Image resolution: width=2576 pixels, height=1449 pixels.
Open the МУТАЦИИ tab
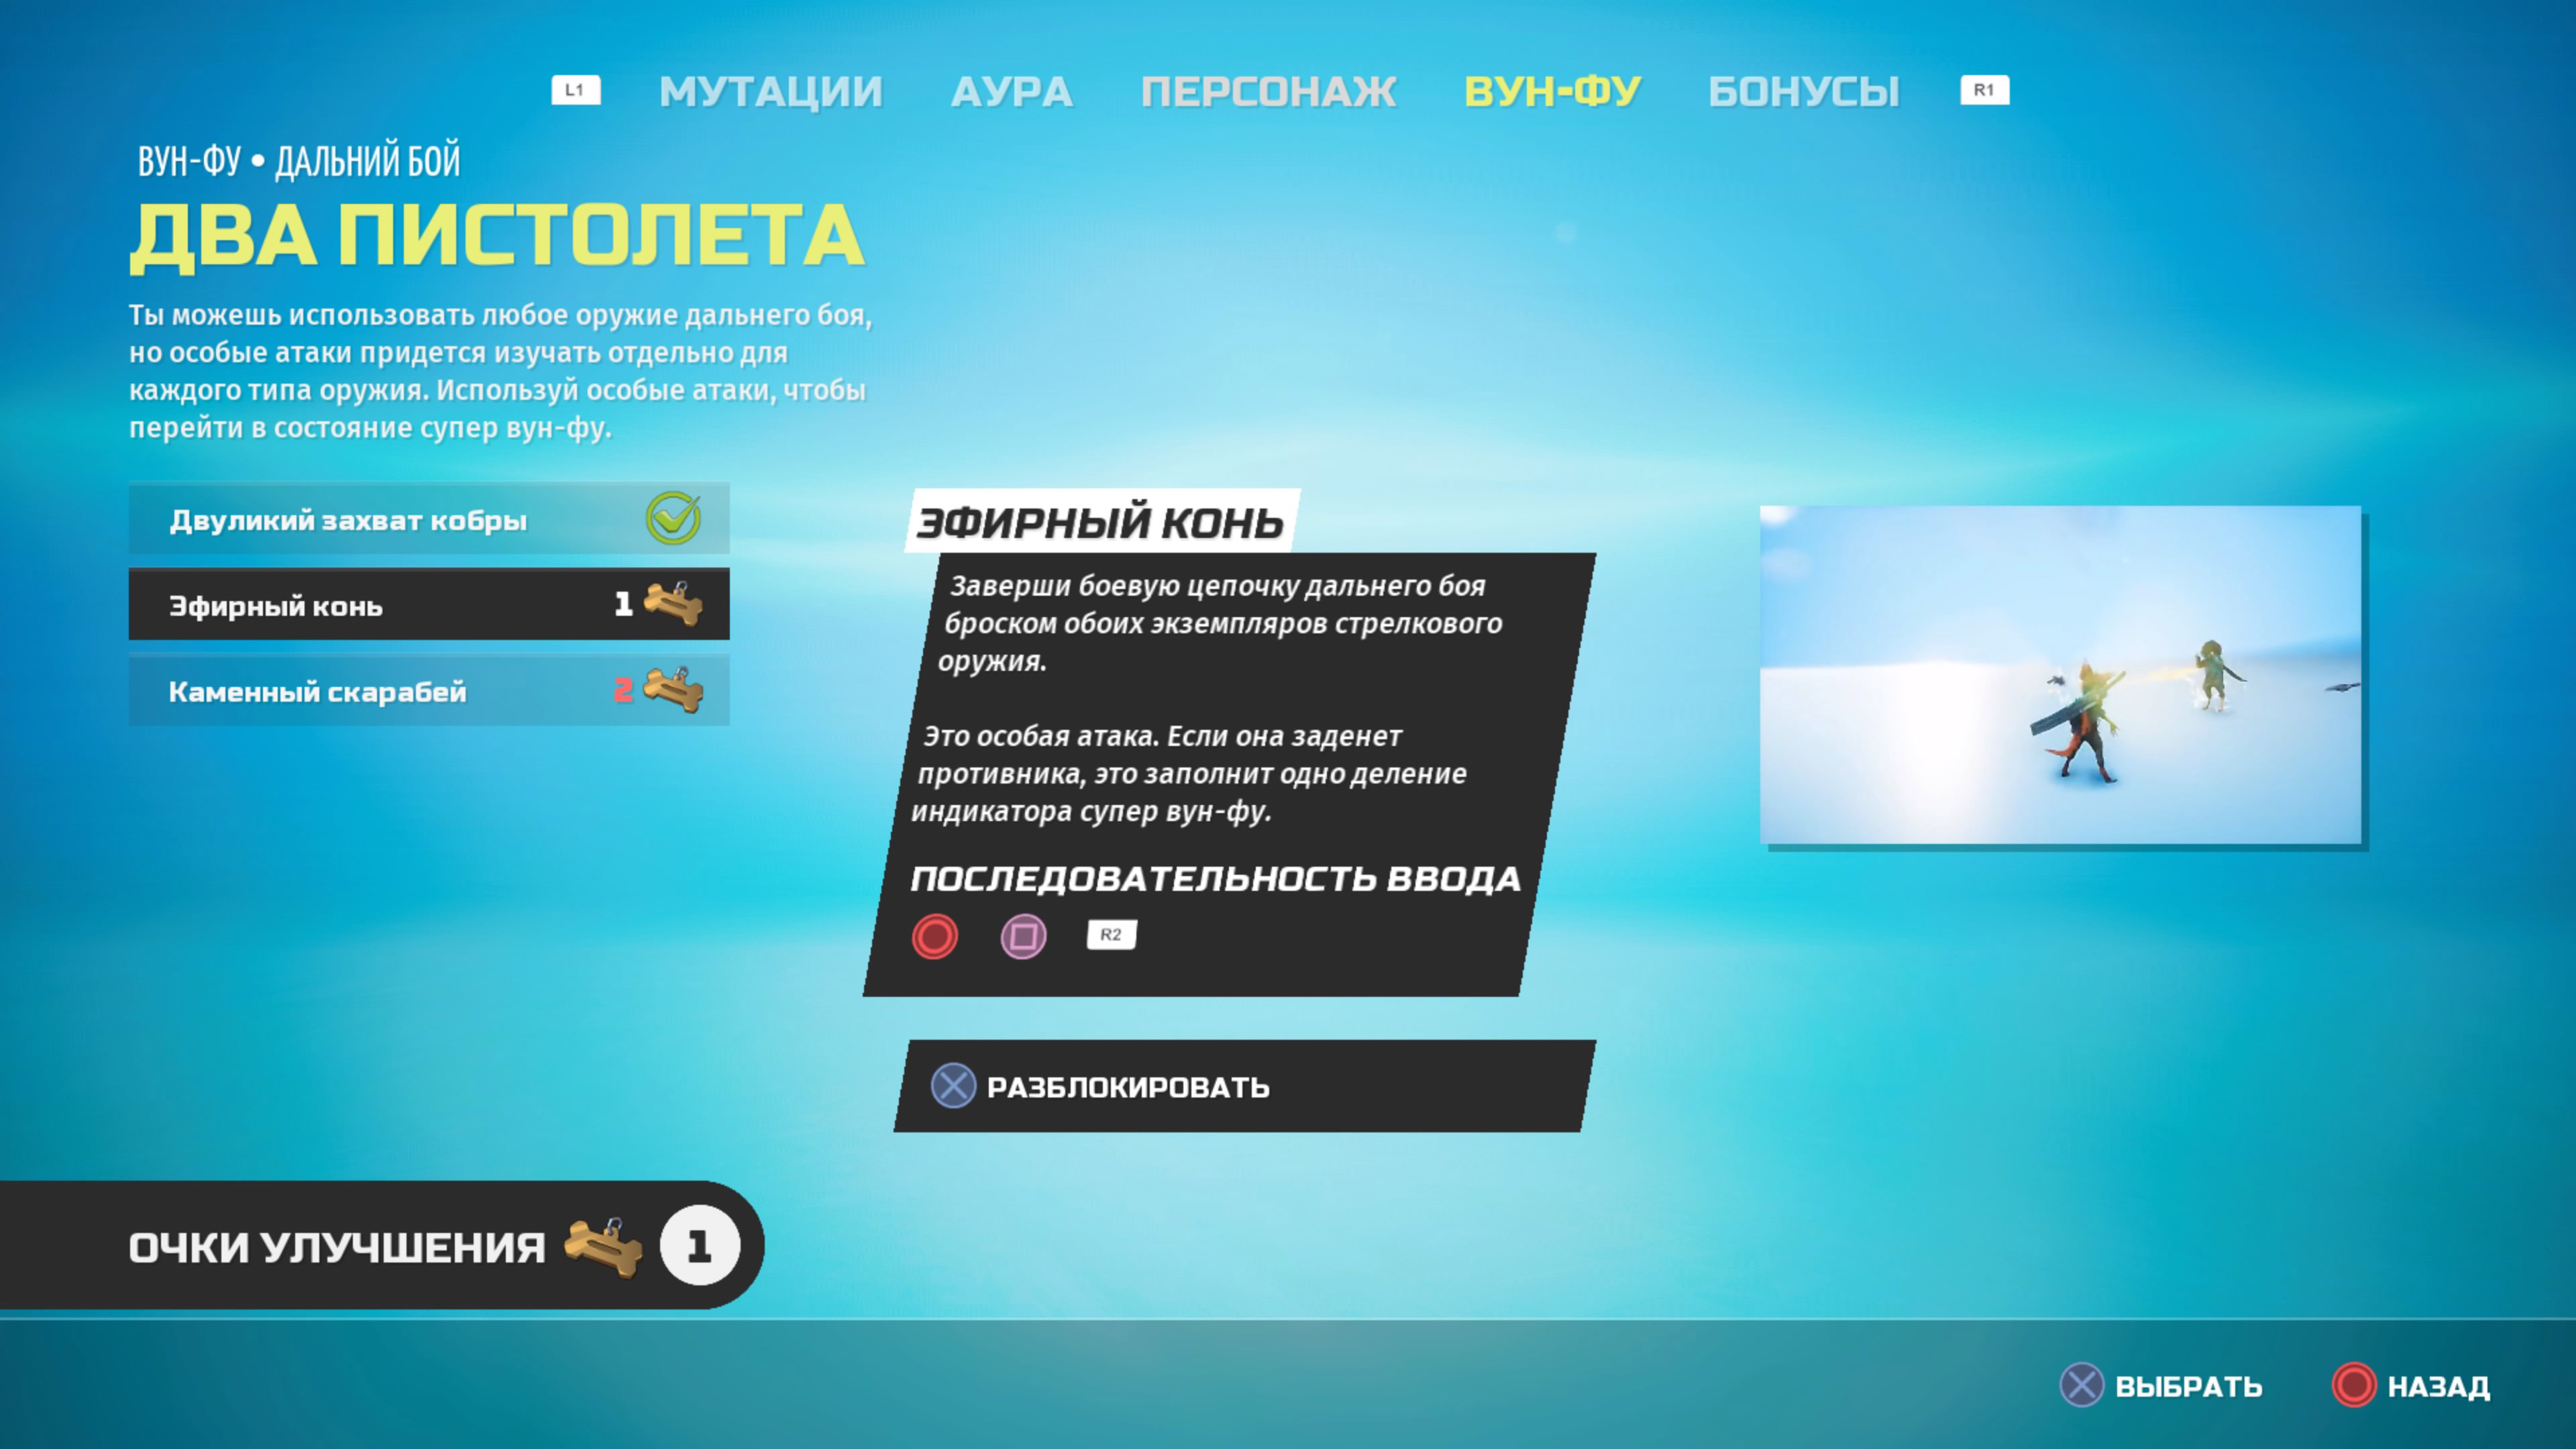tap(770, 92)
